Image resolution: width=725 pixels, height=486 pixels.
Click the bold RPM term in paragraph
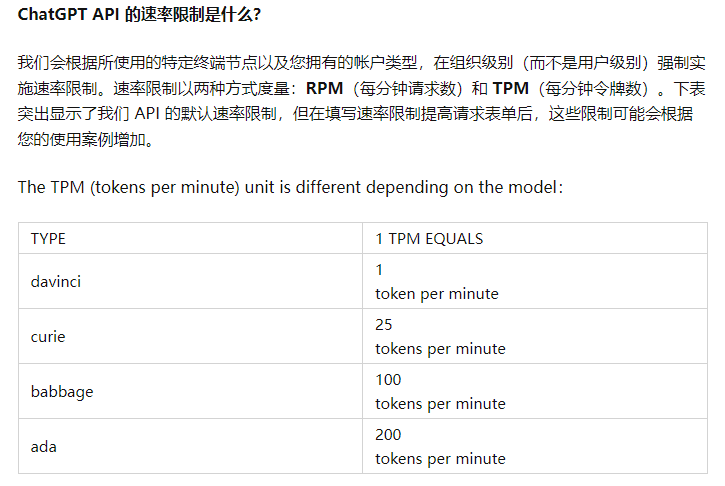point(325,88)
